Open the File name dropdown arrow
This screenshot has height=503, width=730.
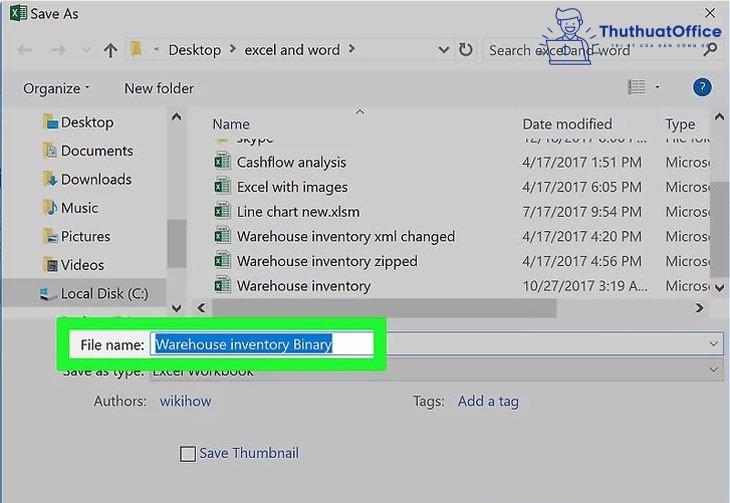pos(714,344)
